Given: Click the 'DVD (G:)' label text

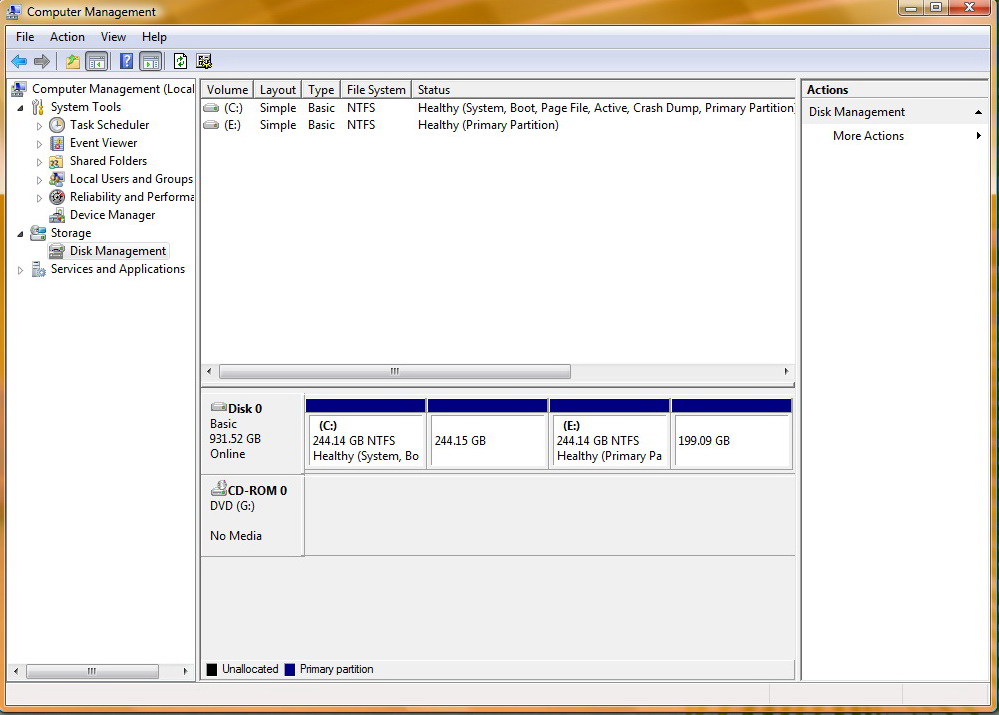Looking at the screenshot, I should (x=233, y=506).
